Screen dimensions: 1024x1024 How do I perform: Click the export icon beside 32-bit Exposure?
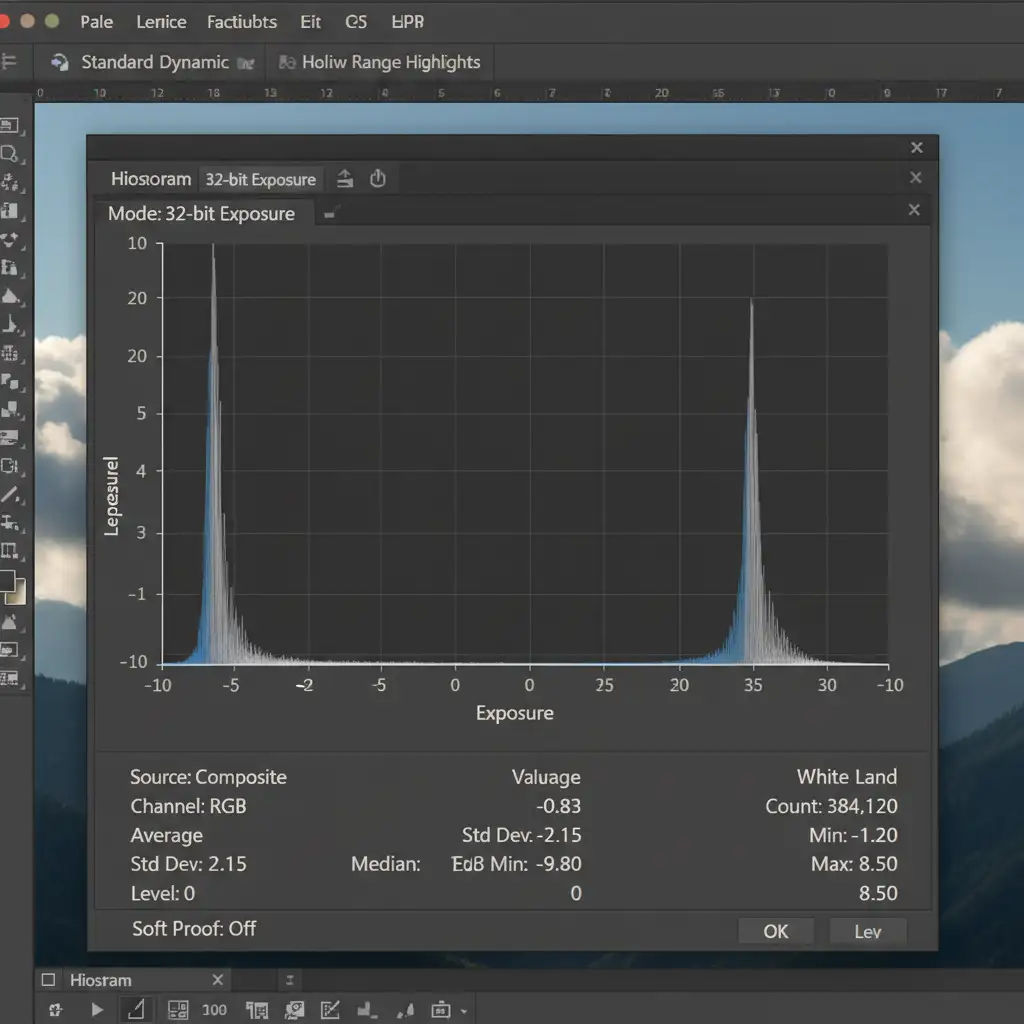click(345, 179)
